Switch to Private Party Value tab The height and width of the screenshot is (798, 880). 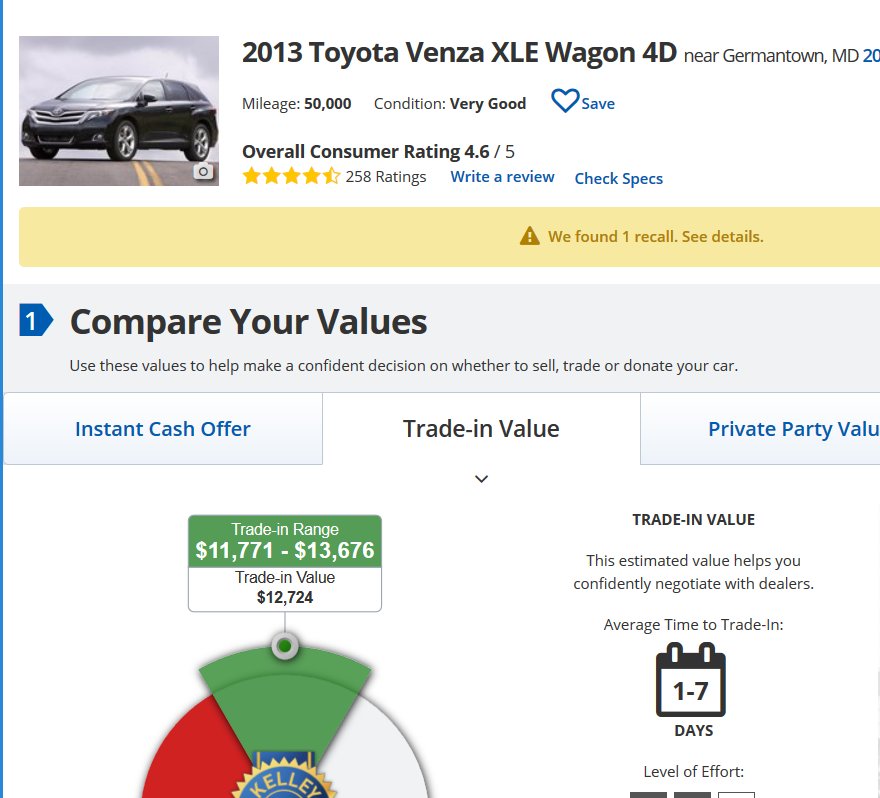[760, 429]
